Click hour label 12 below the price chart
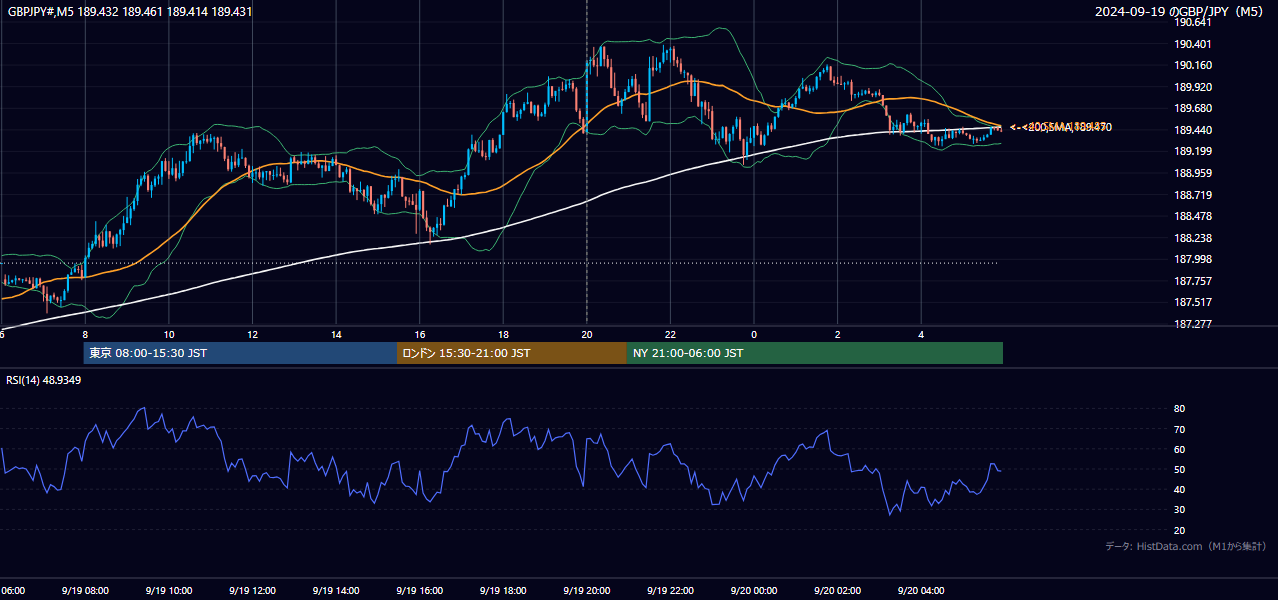This screenshot has width=1278, height=600. [253, 334]
